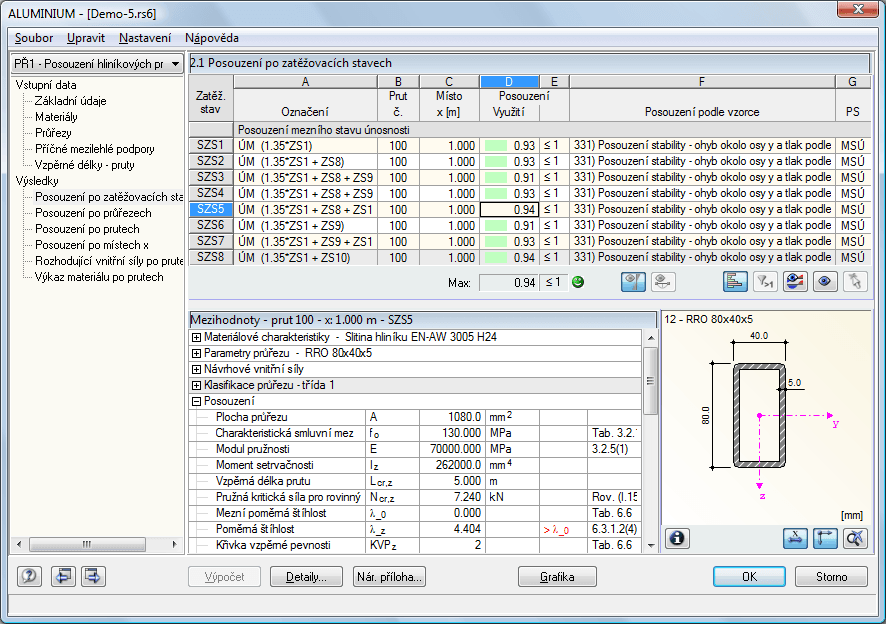Click the show results in model eye icon
Image resolution: width=886 pixels, height=624 pixels.
pyautogui.click(x=795, y=281)
